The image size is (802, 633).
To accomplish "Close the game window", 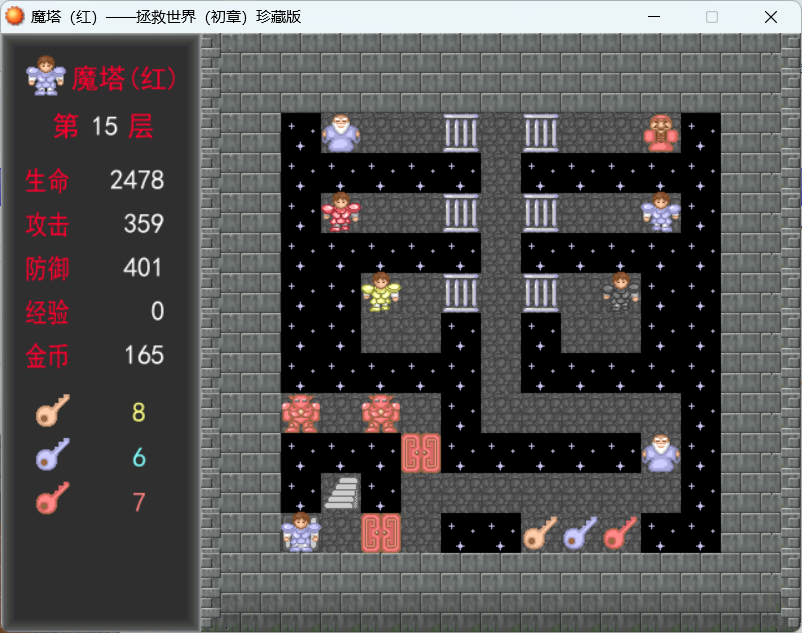I will (x=771, y=17).
